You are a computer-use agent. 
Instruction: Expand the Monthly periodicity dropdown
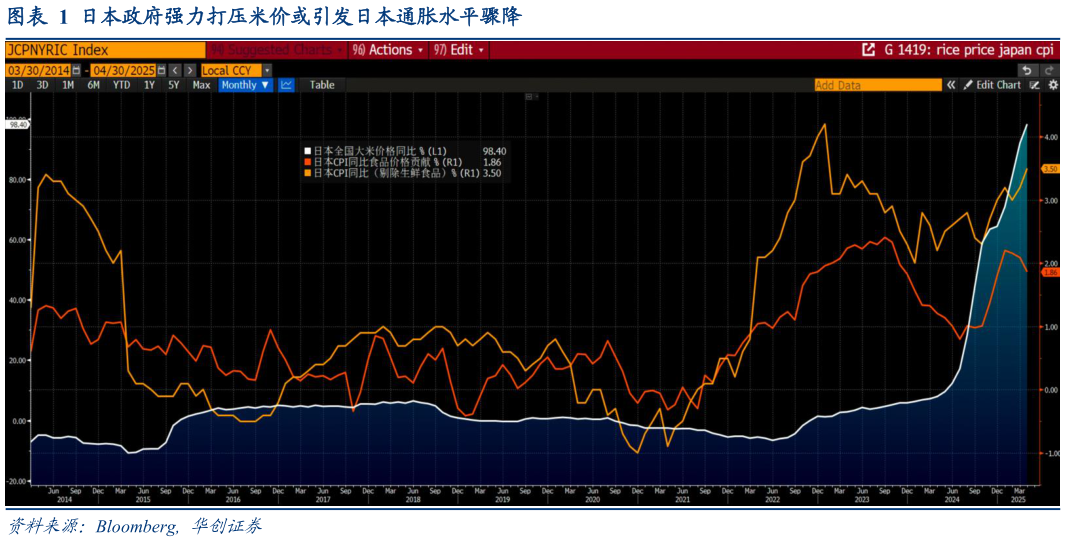(x=245, y=85)
